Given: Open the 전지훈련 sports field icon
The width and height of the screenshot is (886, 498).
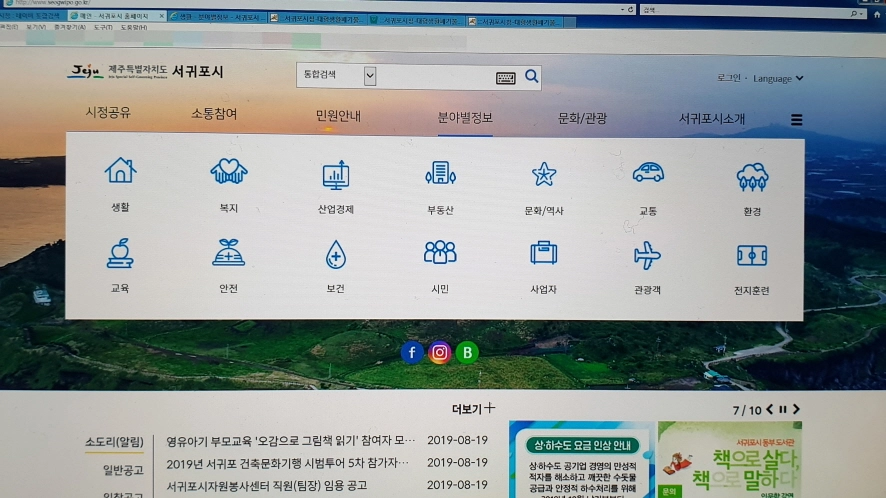Looking at the screenshot, I should click(x=752, y=256).
